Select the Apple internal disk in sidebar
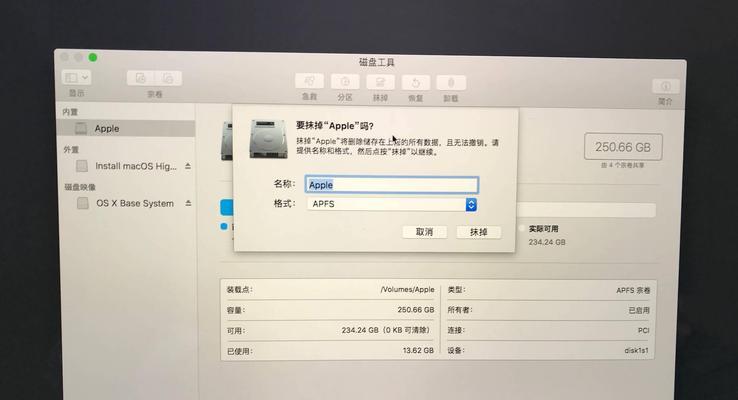 tap(126, 128)
